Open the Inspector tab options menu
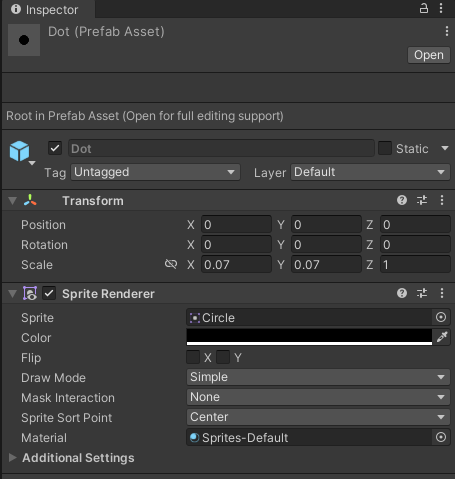The image size is (455, 479). tap(441, 8)
